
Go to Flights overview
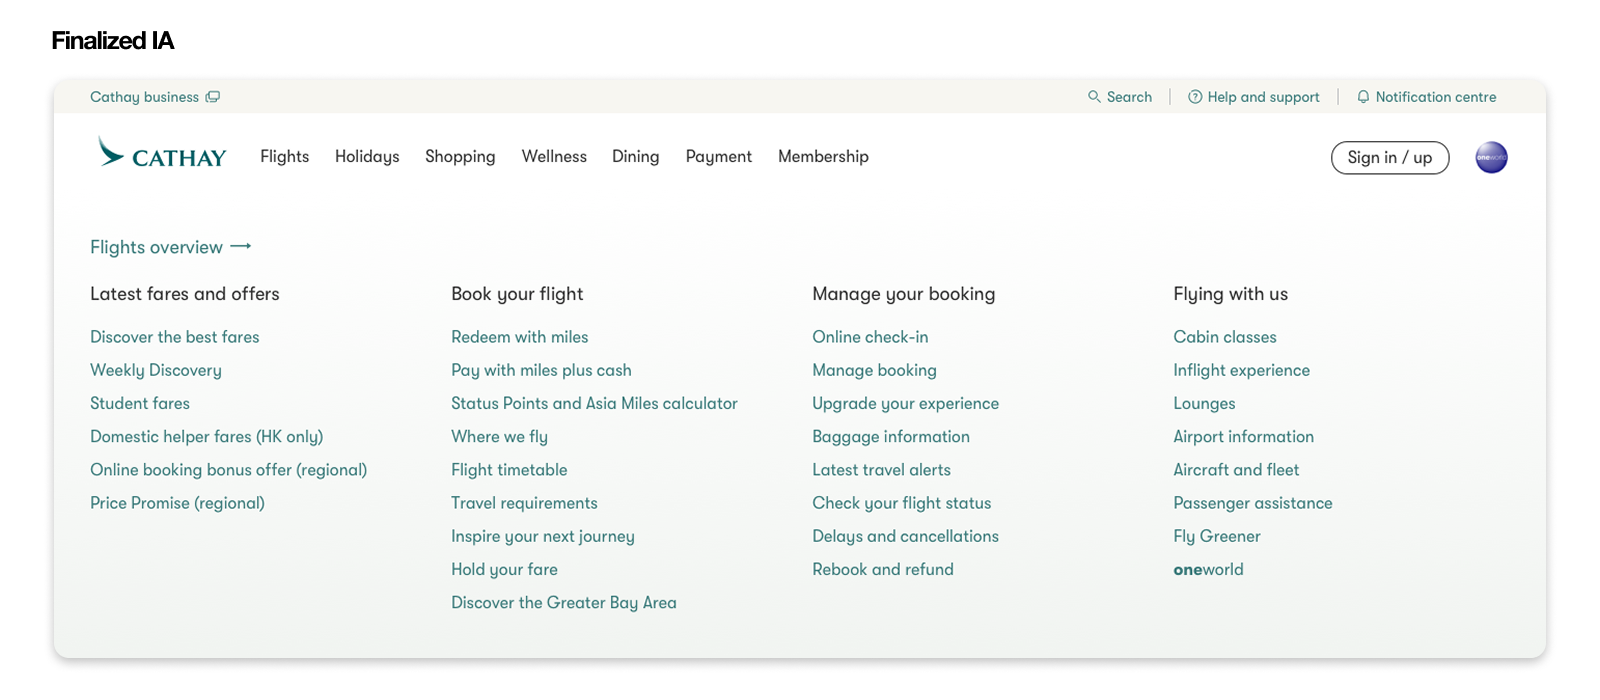pyautogui.click(x=157, y=247)
